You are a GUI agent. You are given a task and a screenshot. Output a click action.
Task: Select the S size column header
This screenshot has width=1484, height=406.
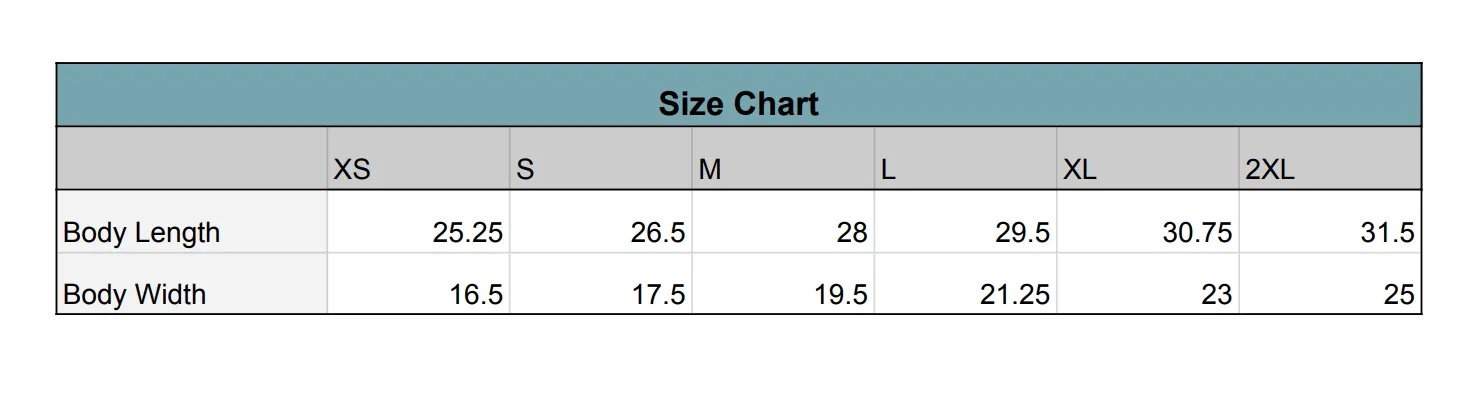coord(601,158)
